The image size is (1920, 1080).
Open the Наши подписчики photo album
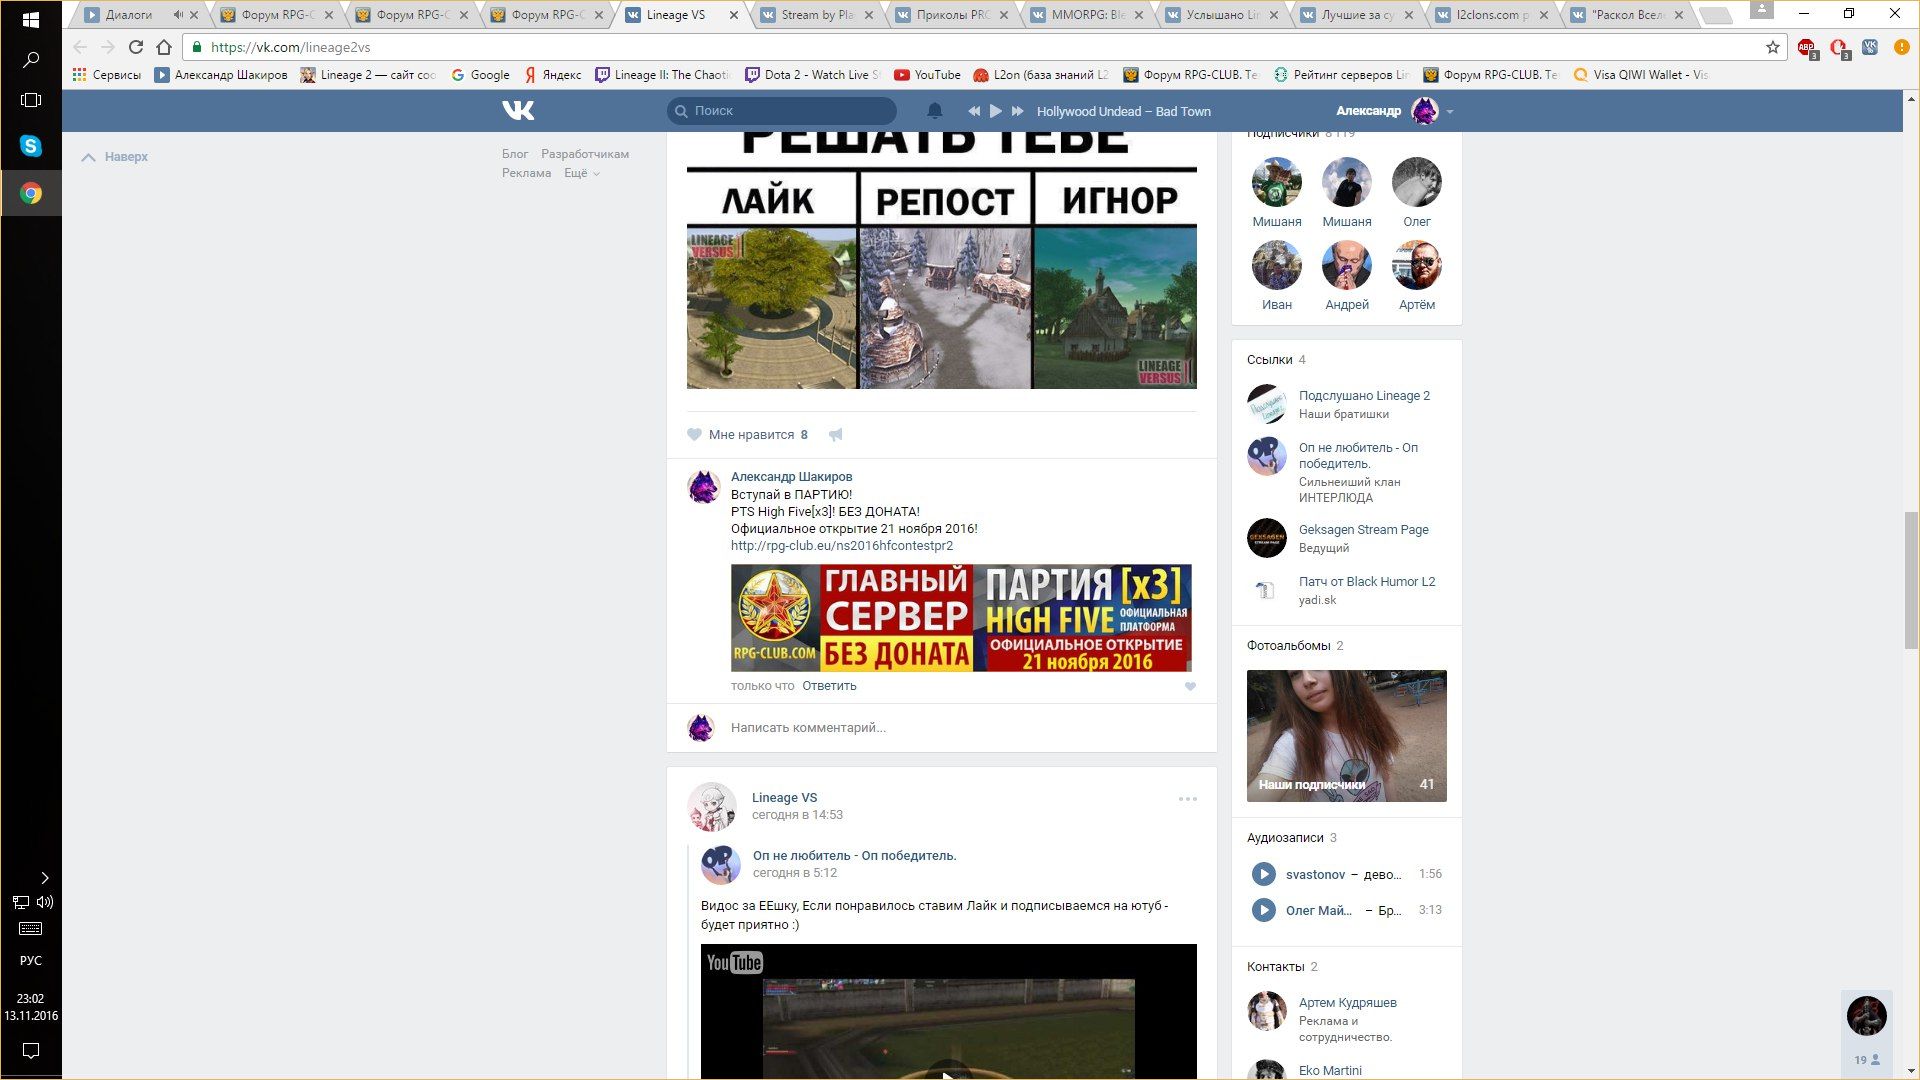tap(1346, 736)
